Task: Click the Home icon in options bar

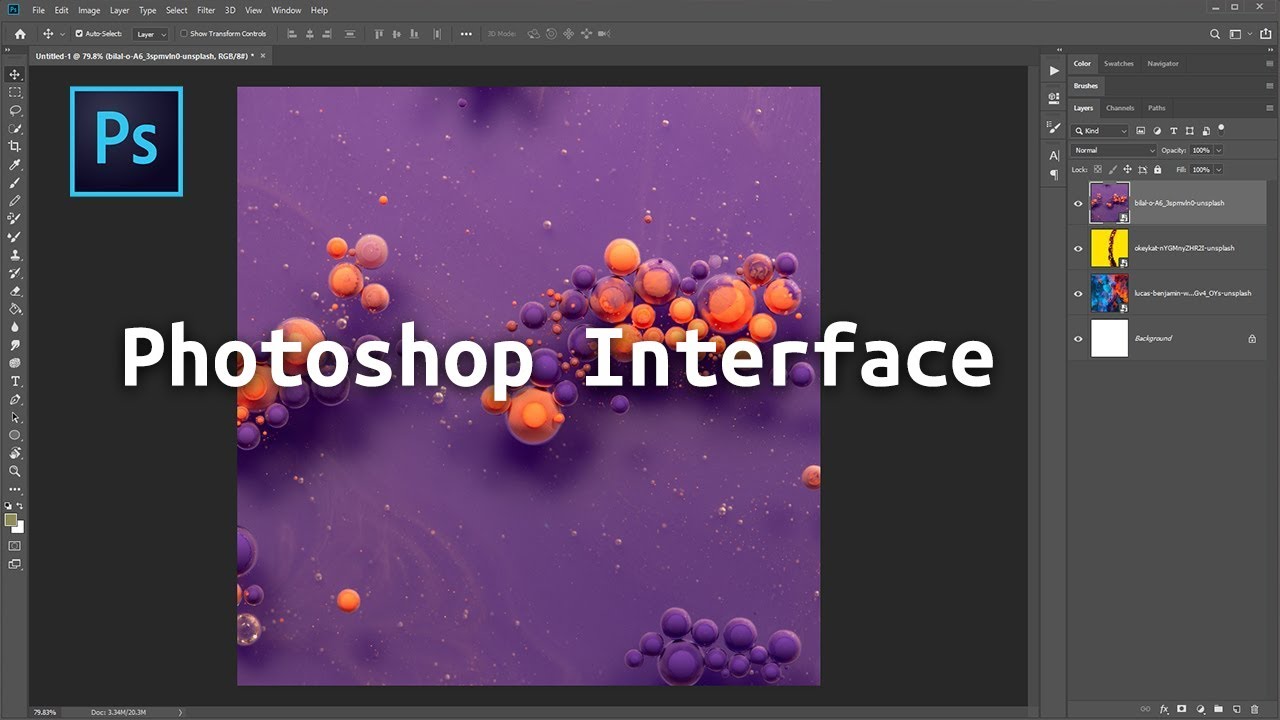Action: pos(20,34)
